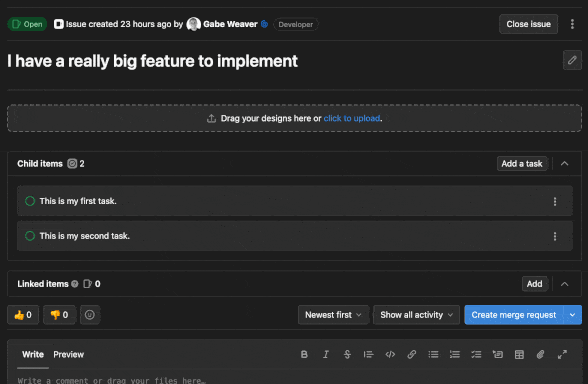Open options for first task row
The image size is (588, 384).
click(555, 201)
